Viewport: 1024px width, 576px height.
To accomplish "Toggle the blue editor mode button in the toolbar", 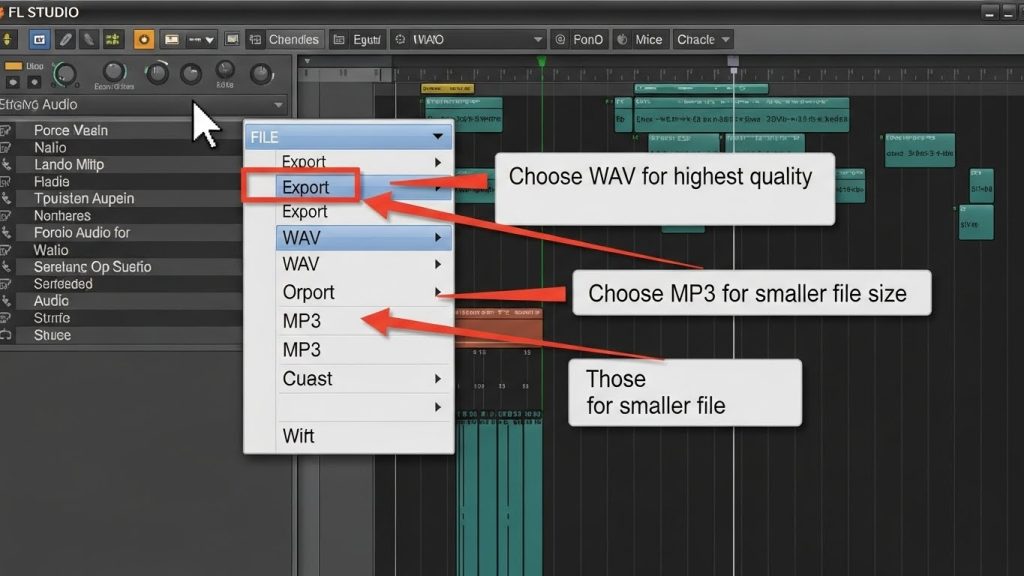I will tap(38, 39).
